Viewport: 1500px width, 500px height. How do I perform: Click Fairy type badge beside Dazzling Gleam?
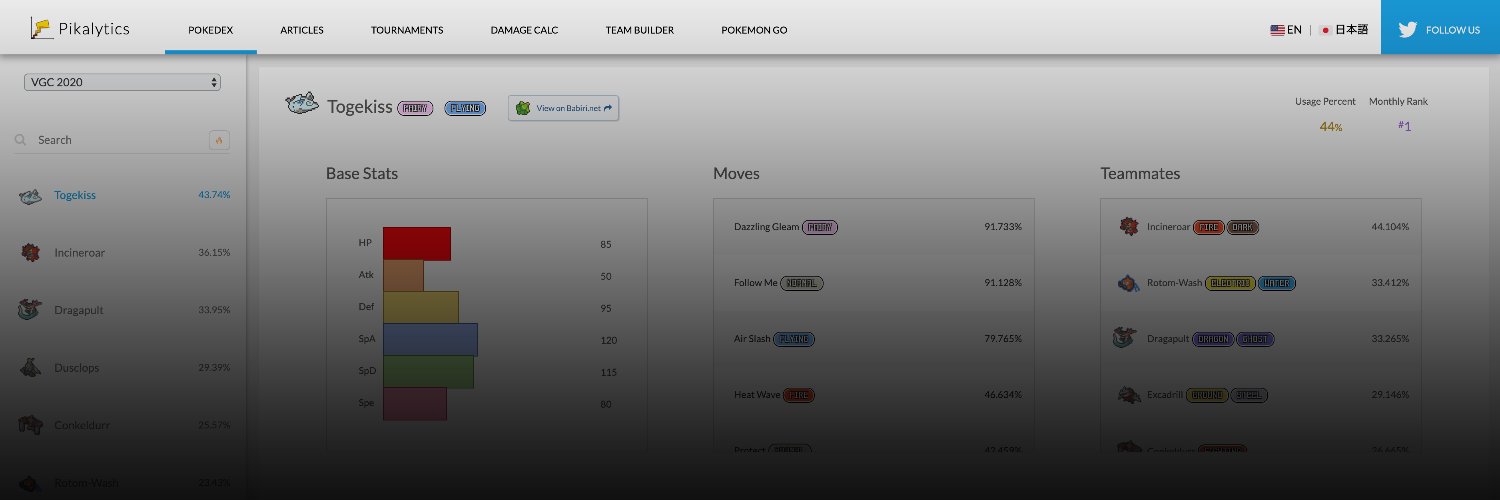coord(821,227)
